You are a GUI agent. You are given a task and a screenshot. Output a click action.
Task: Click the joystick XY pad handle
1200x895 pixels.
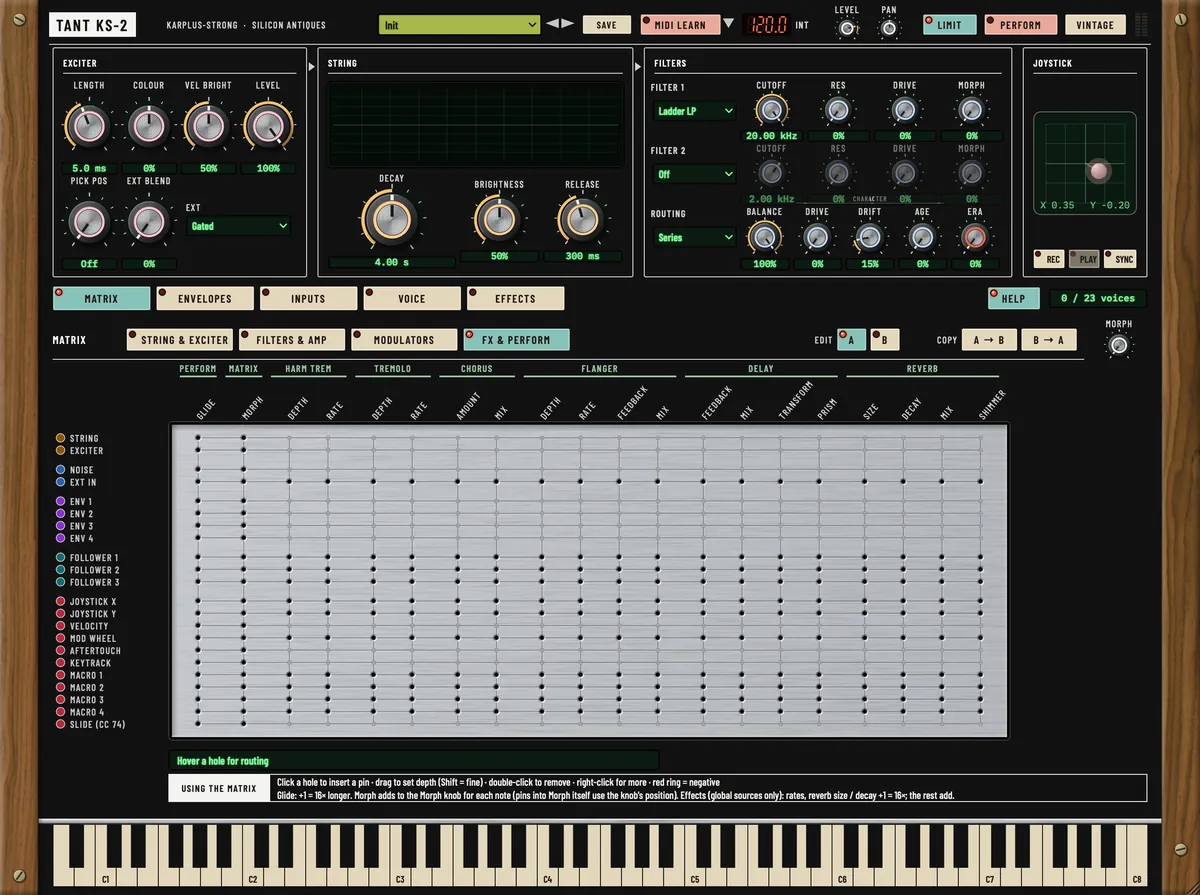[x=1099, y=171]
